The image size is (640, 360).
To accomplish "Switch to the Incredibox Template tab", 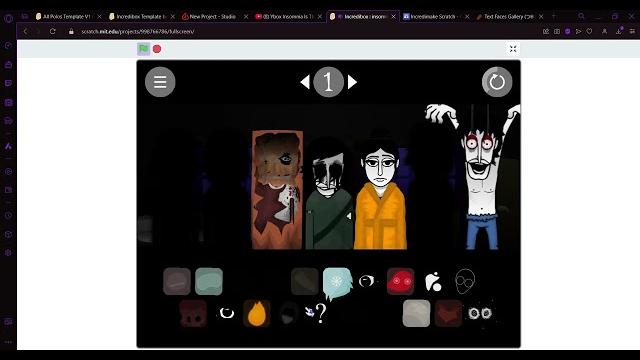I will pos(140,17).
